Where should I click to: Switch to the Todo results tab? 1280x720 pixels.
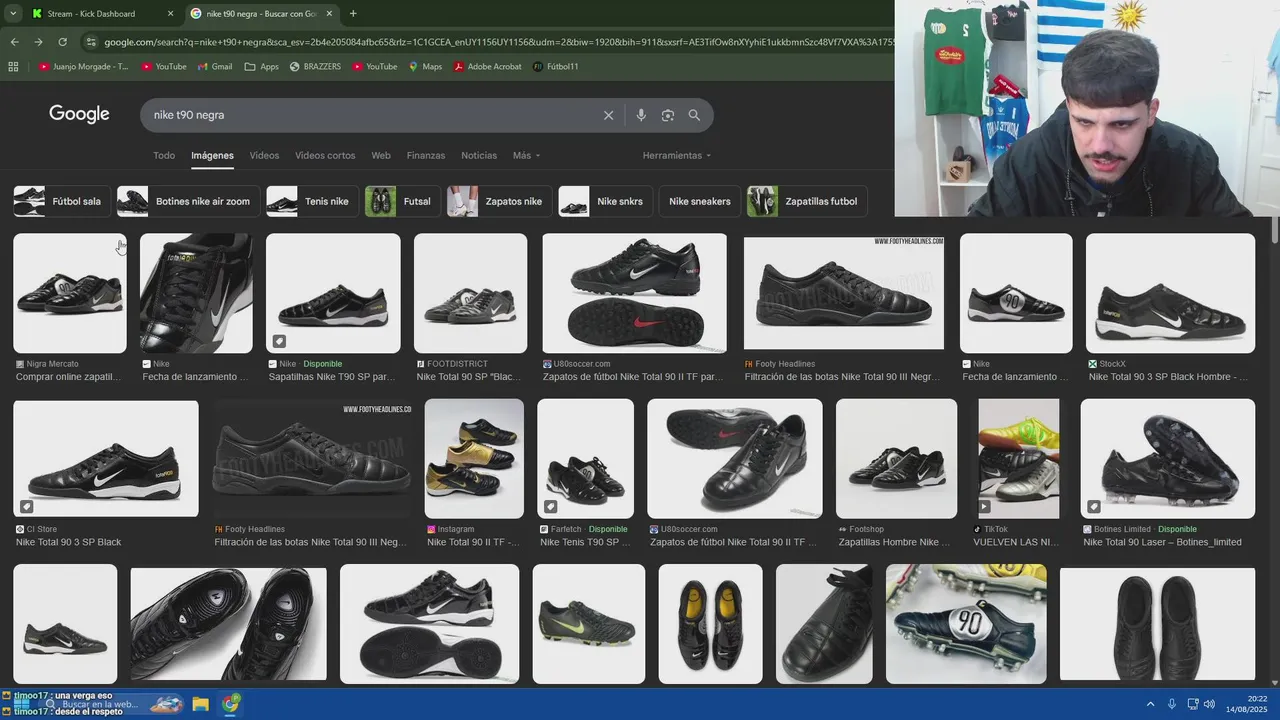pos(164,155)
